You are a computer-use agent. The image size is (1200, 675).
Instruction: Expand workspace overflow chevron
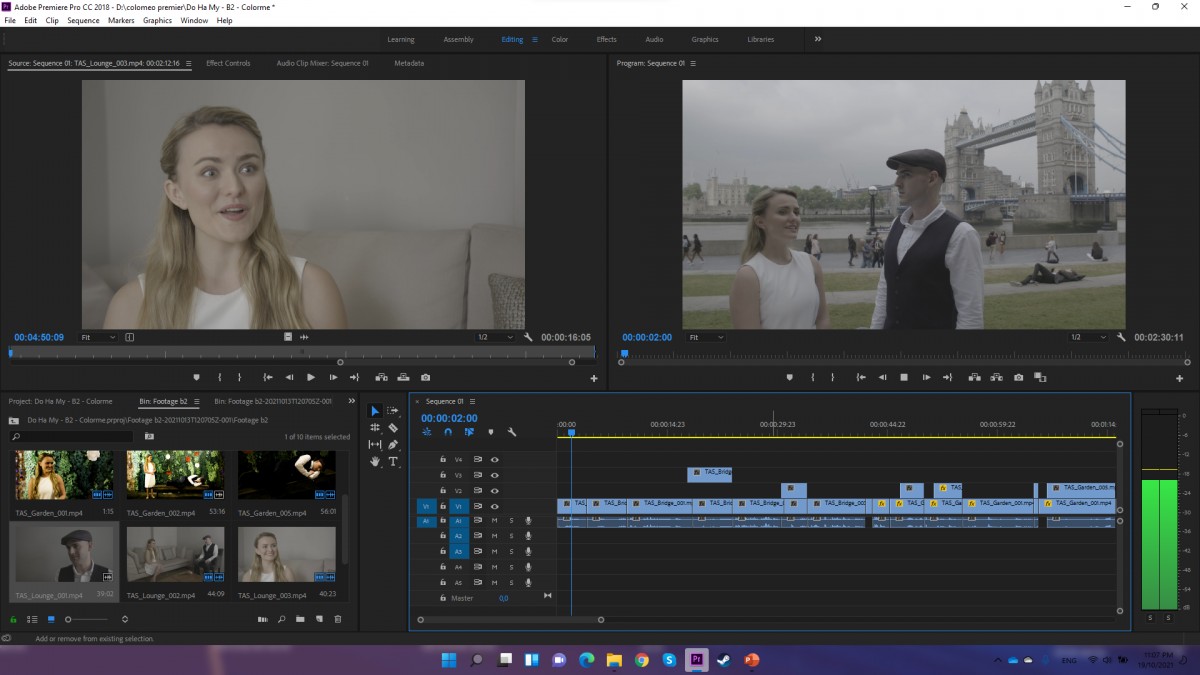[818, 39]
